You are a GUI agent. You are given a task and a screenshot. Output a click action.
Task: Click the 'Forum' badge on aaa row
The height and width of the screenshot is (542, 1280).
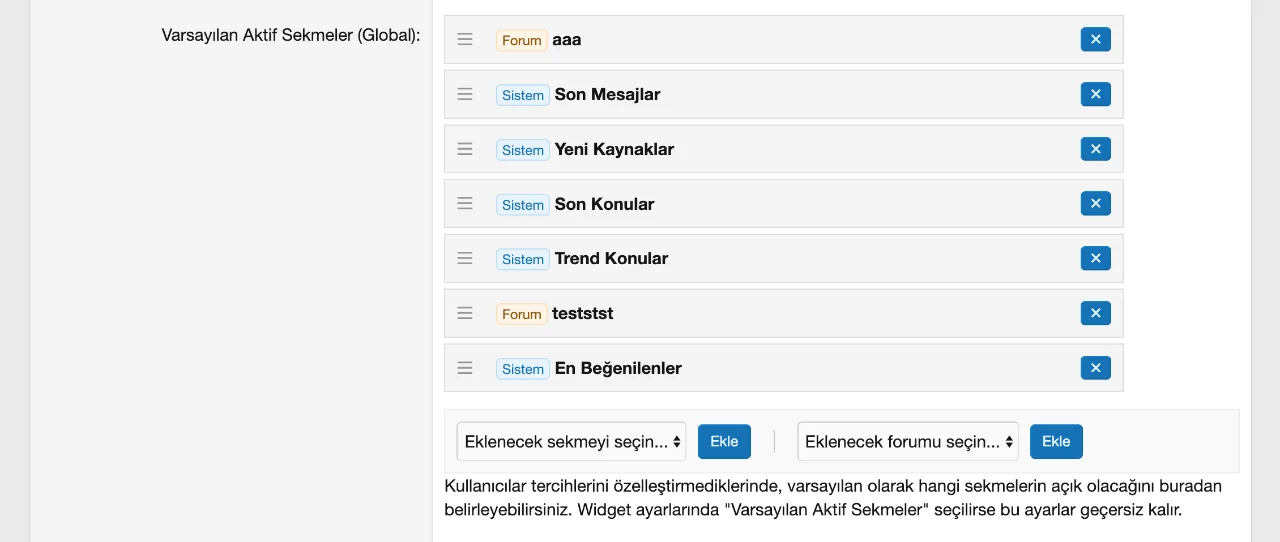[521, 40]
